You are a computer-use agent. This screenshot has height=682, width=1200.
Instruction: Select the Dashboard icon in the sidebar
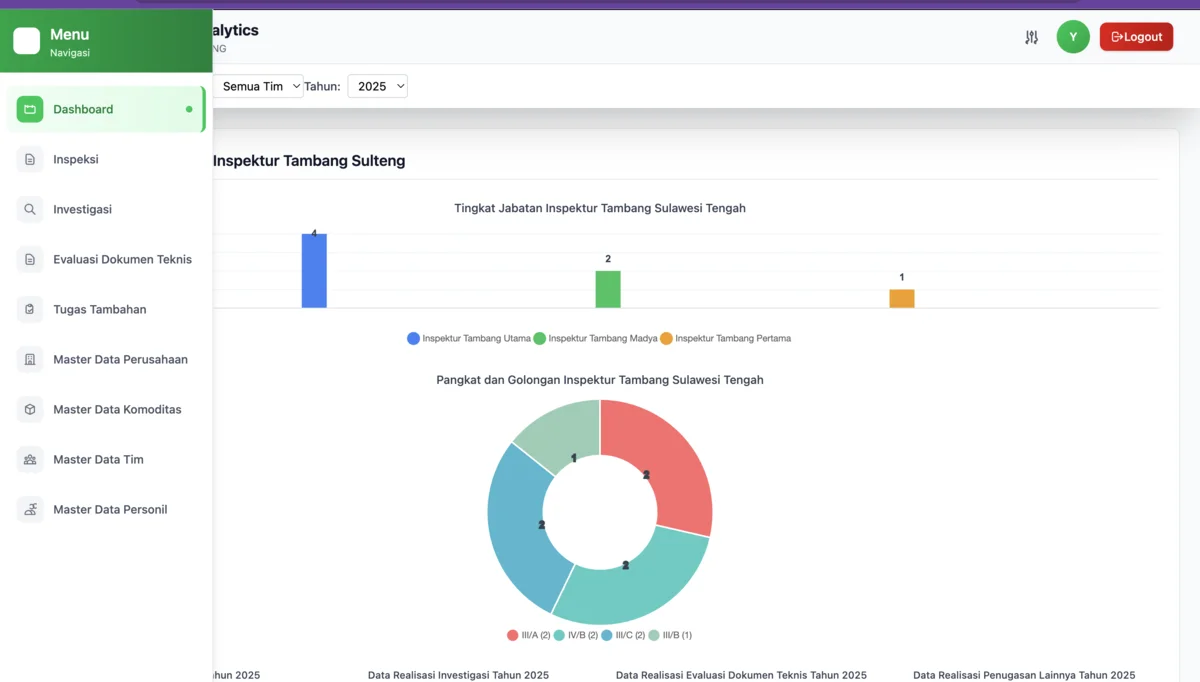(x=30, y=109)
